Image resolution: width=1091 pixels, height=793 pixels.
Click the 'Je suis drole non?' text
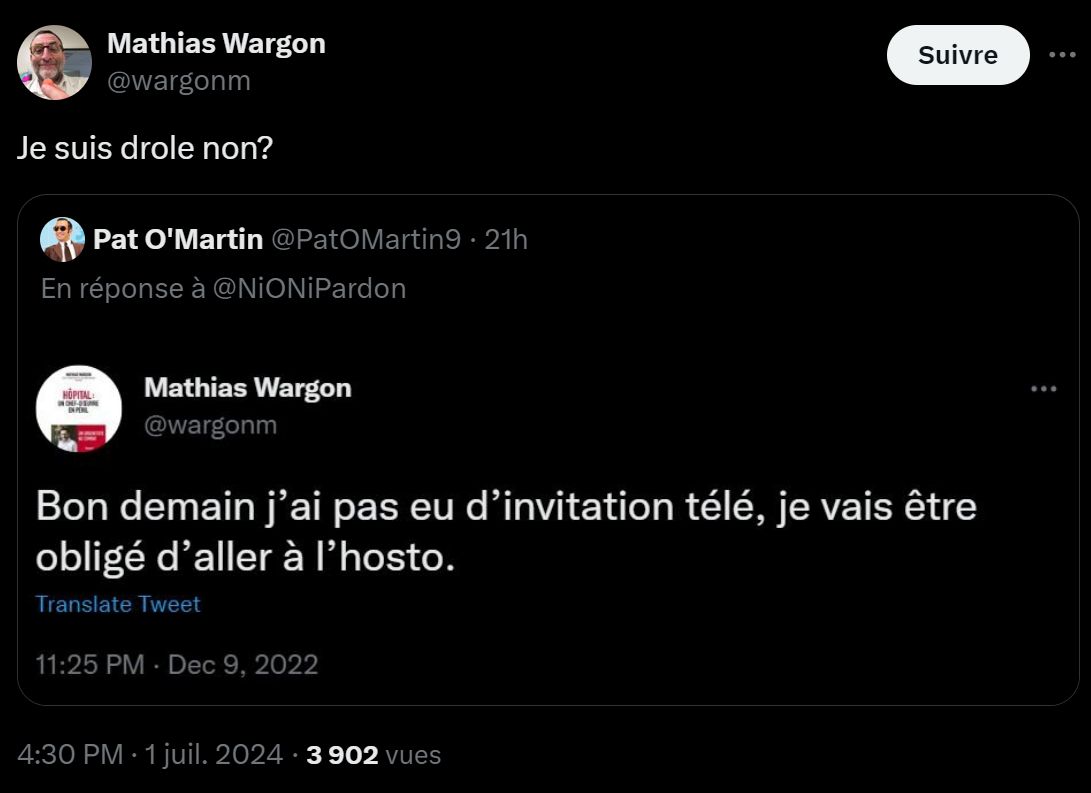[x=145, y=150]
